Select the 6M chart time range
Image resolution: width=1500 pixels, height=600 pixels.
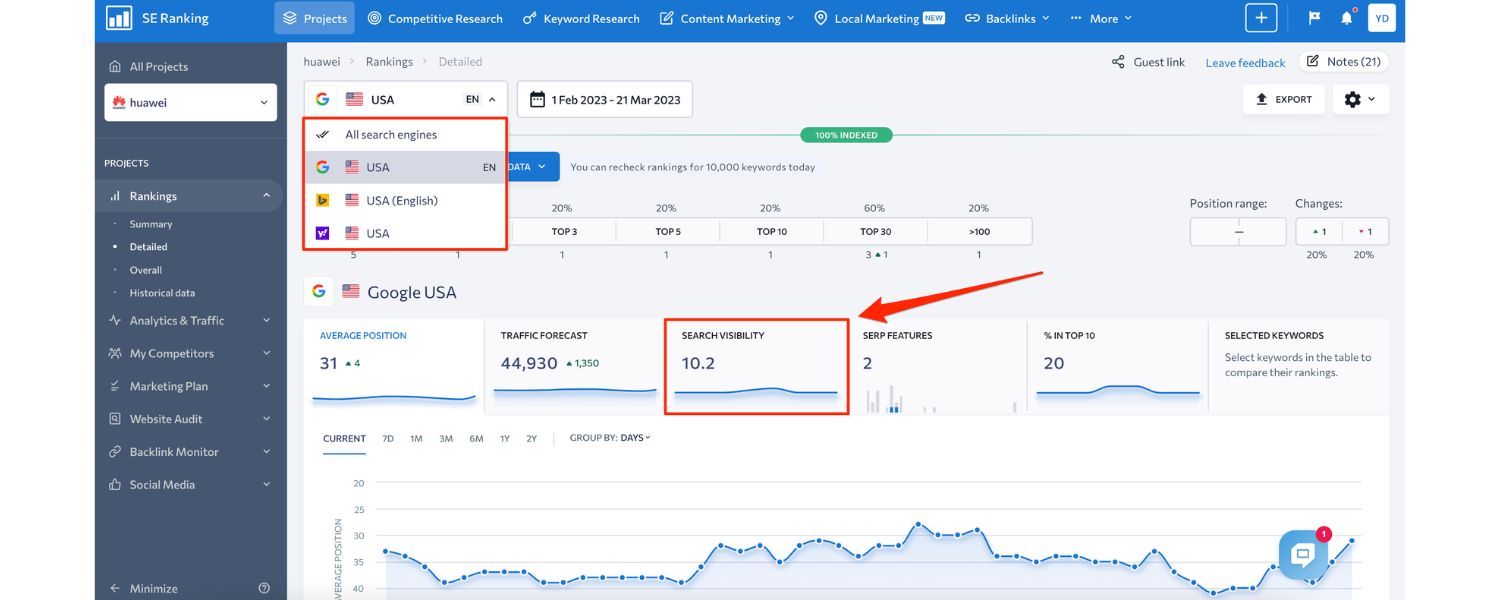coord(475,438)
